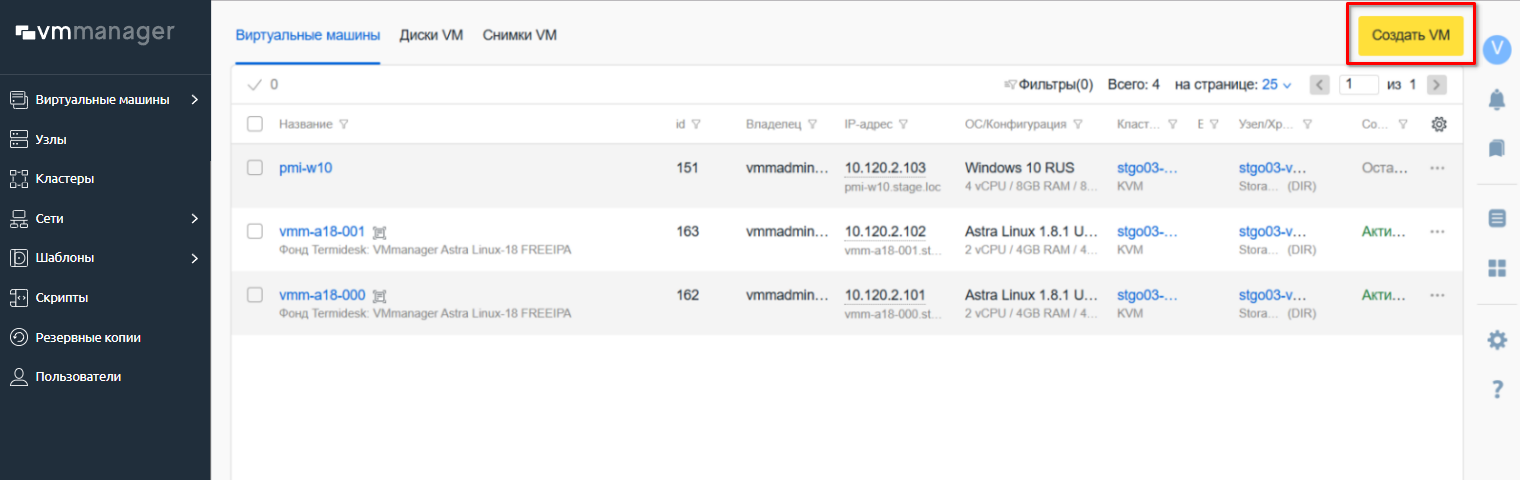1520x480 pixels.
Task: Select the pmi-w10 row checkbox
Action: (x=255, y=168)
